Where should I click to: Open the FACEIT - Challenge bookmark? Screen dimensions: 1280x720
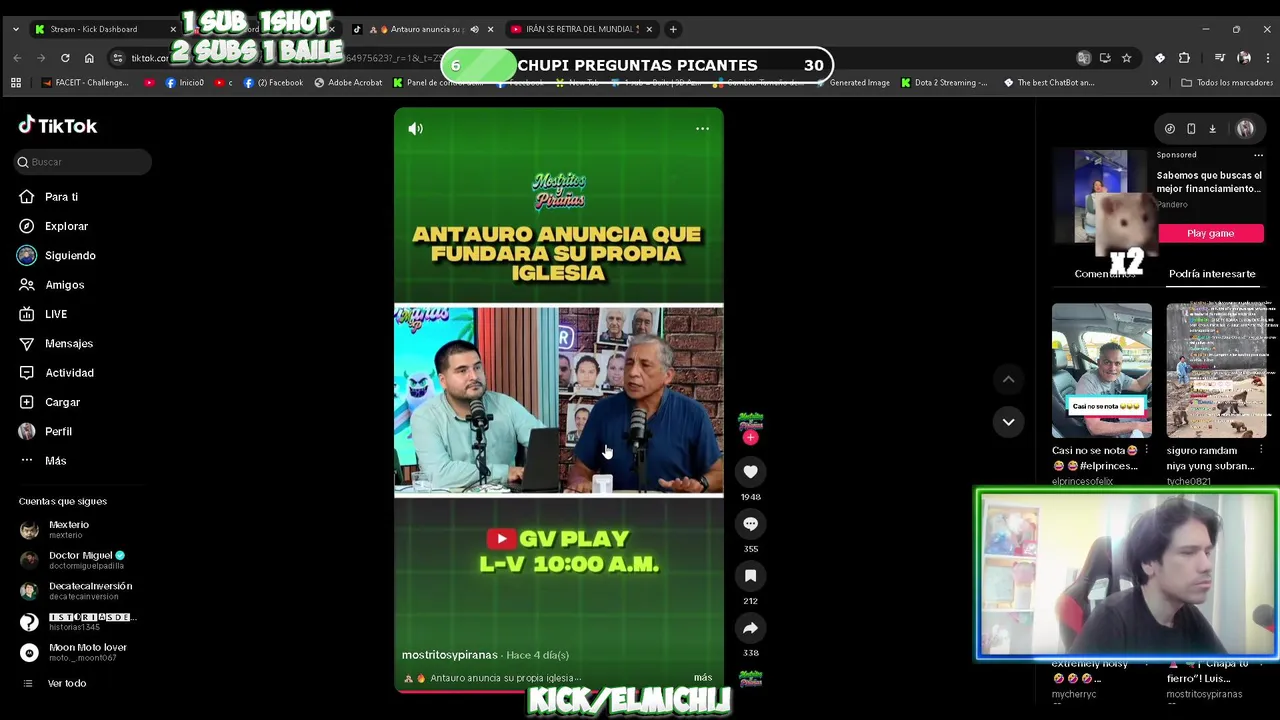[85, 83]
